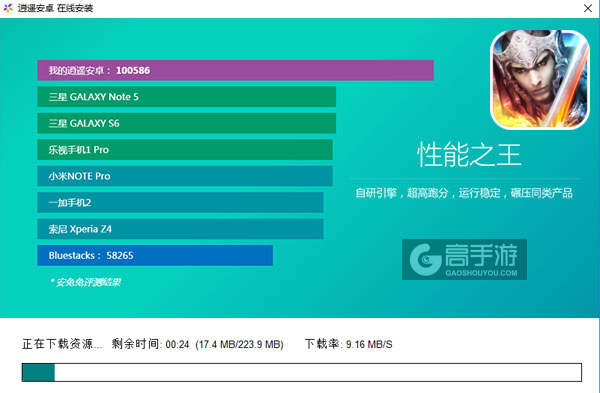Click the warrior game app icon
600x393 pixels.
540,80
